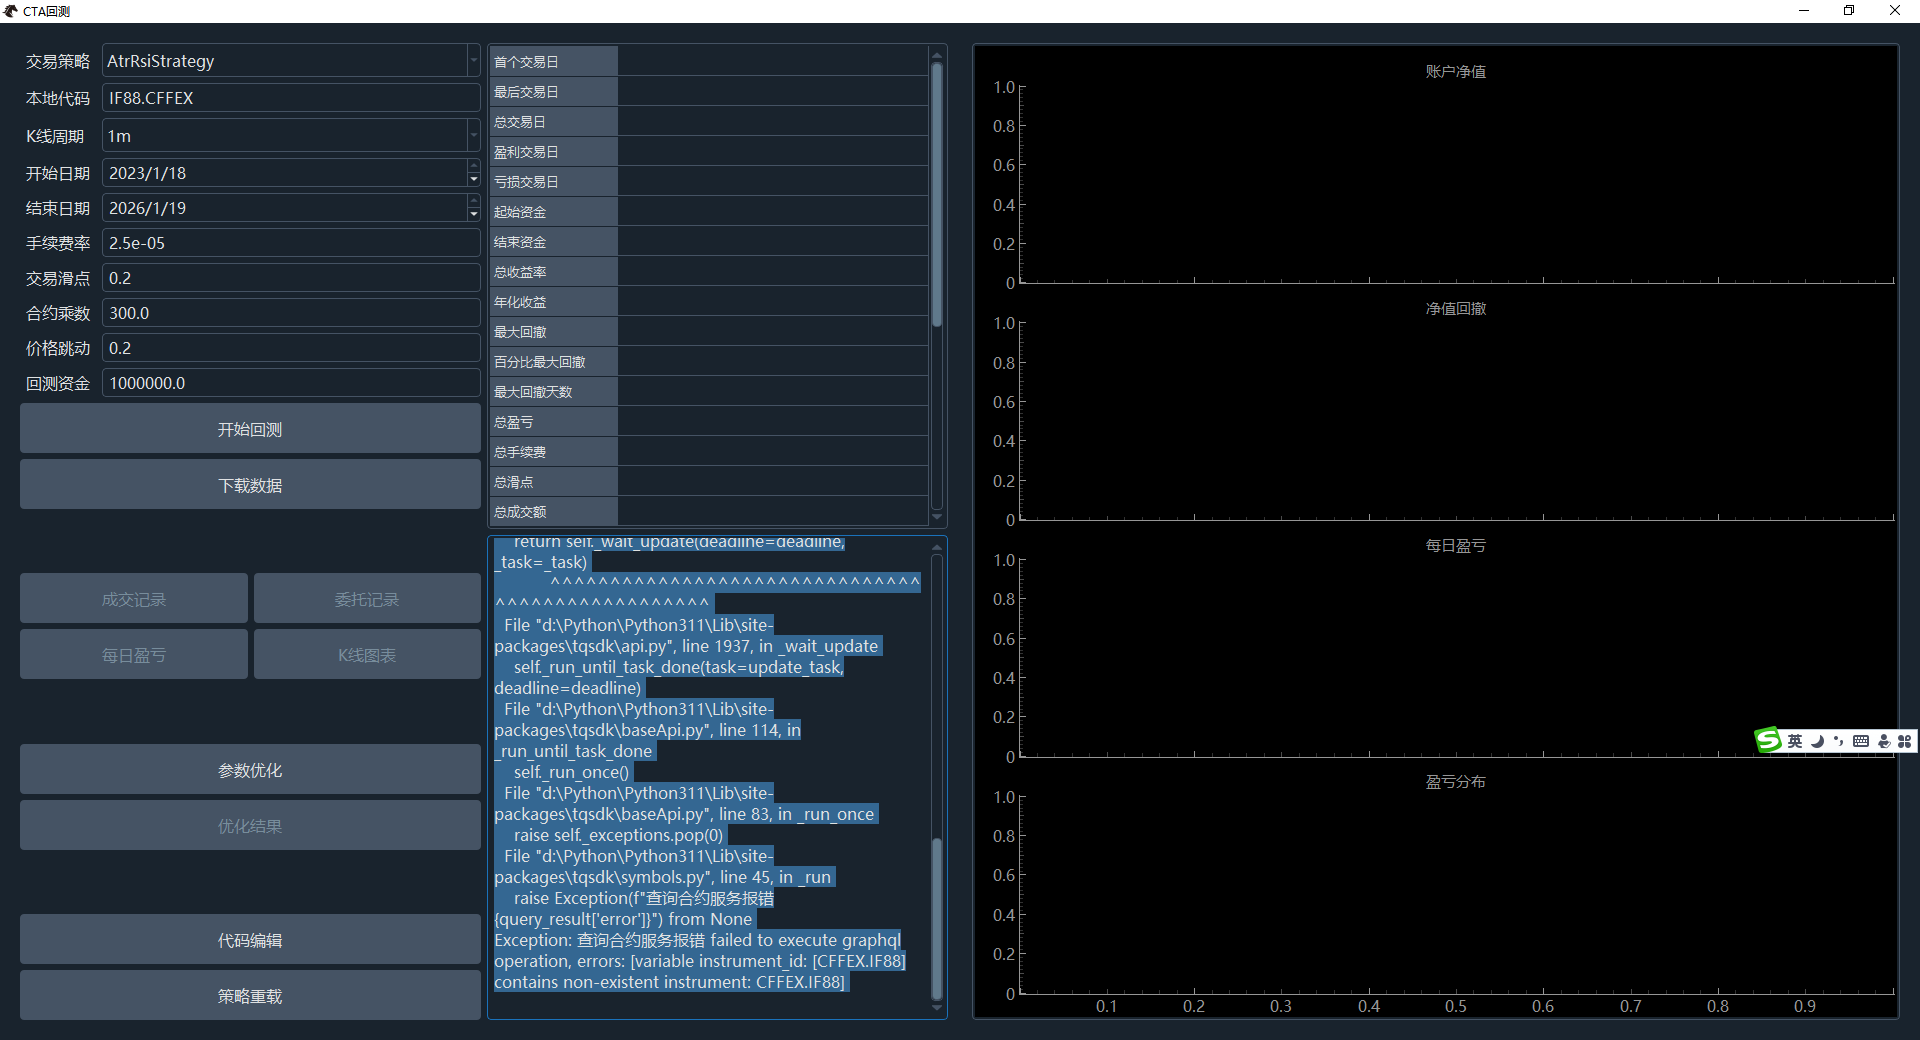Click the 本地代码 IF88.CFFEX input field

click(290, 98)
